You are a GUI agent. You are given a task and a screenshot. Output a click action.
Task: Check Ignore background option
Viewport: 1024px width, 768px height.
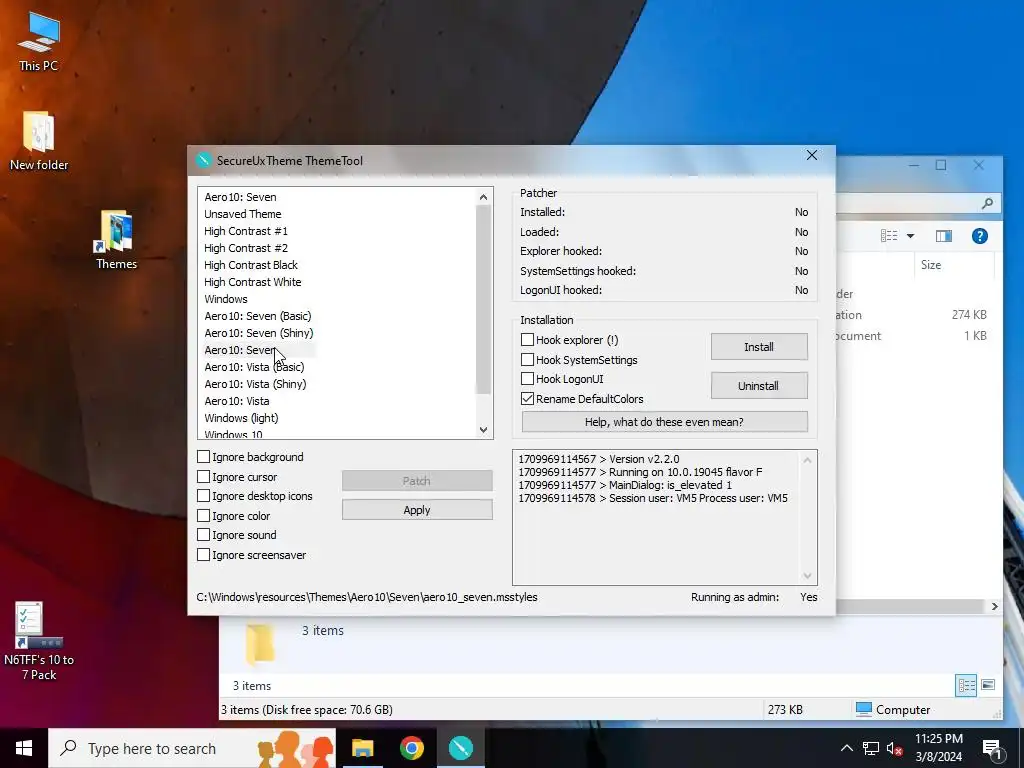pyautogui.click(x=204, y=456)
